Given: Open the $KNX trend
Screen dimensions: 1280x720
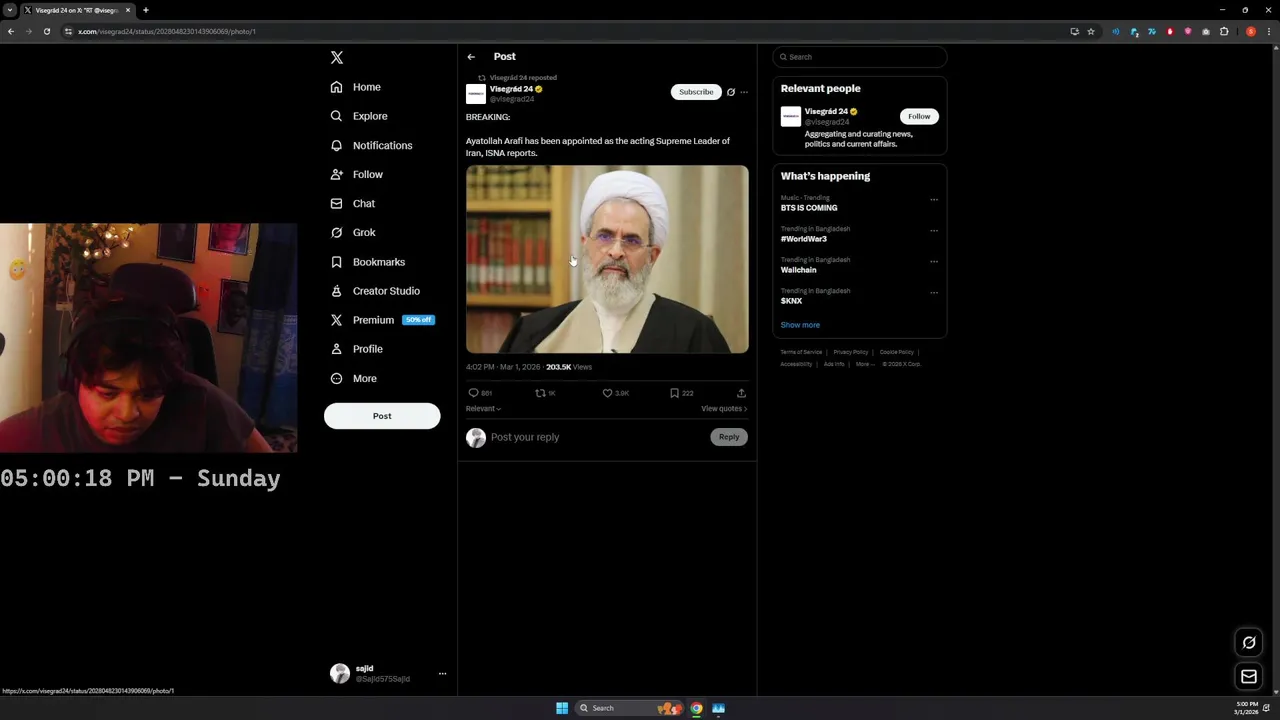Looking at the screenshot, I should (792, 301).
